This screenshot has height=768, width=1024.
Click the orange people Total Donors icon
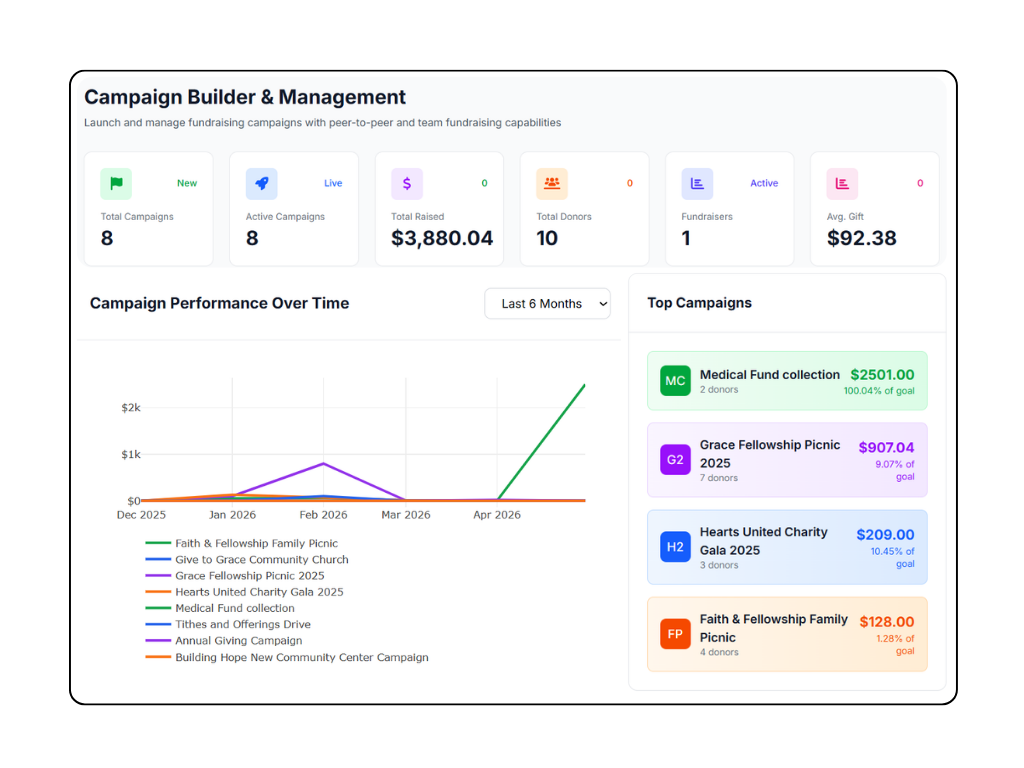(552, 184)
